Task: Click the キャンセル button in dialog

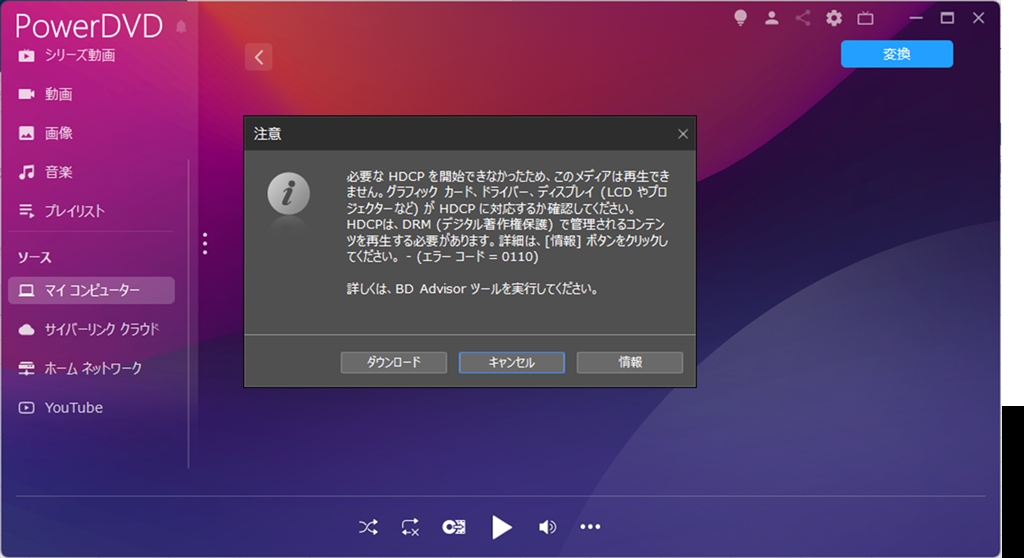Action: (x=512, y=363)
